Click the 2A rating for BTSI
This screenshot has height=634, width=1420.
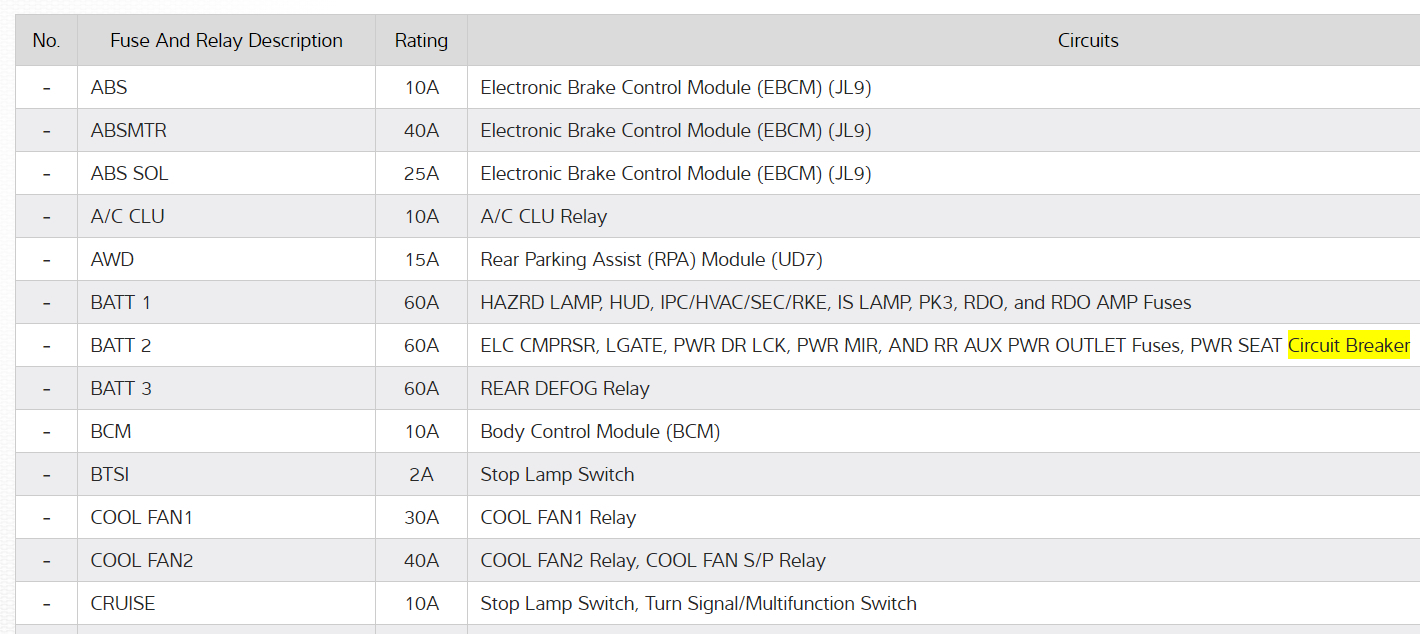click(x=421, y=475)
